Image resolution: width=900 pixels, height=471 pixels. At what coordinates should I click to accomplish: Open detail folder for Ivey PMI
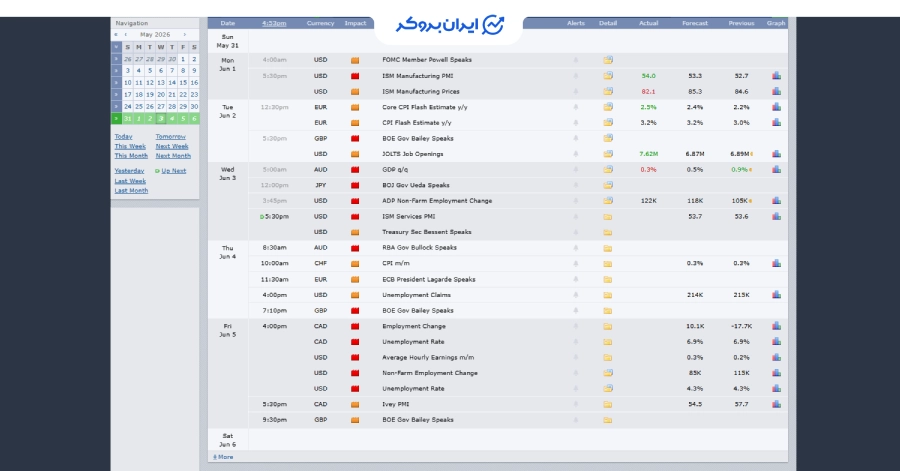pos(608,404)
